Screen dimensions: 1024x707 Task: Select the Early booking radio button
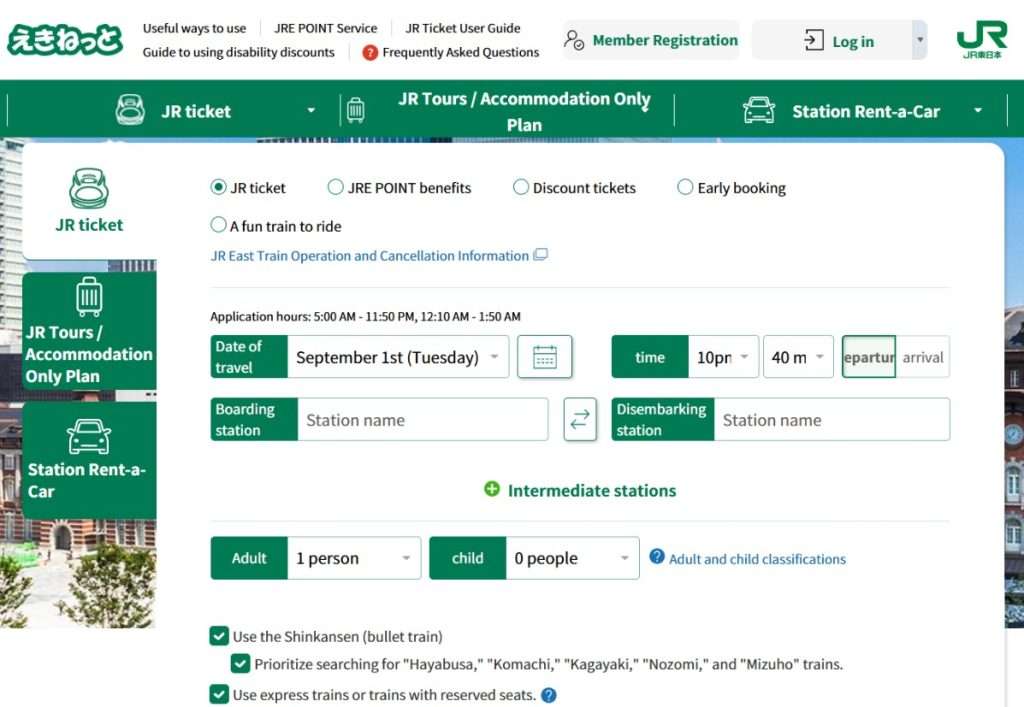tap(685, 187)
